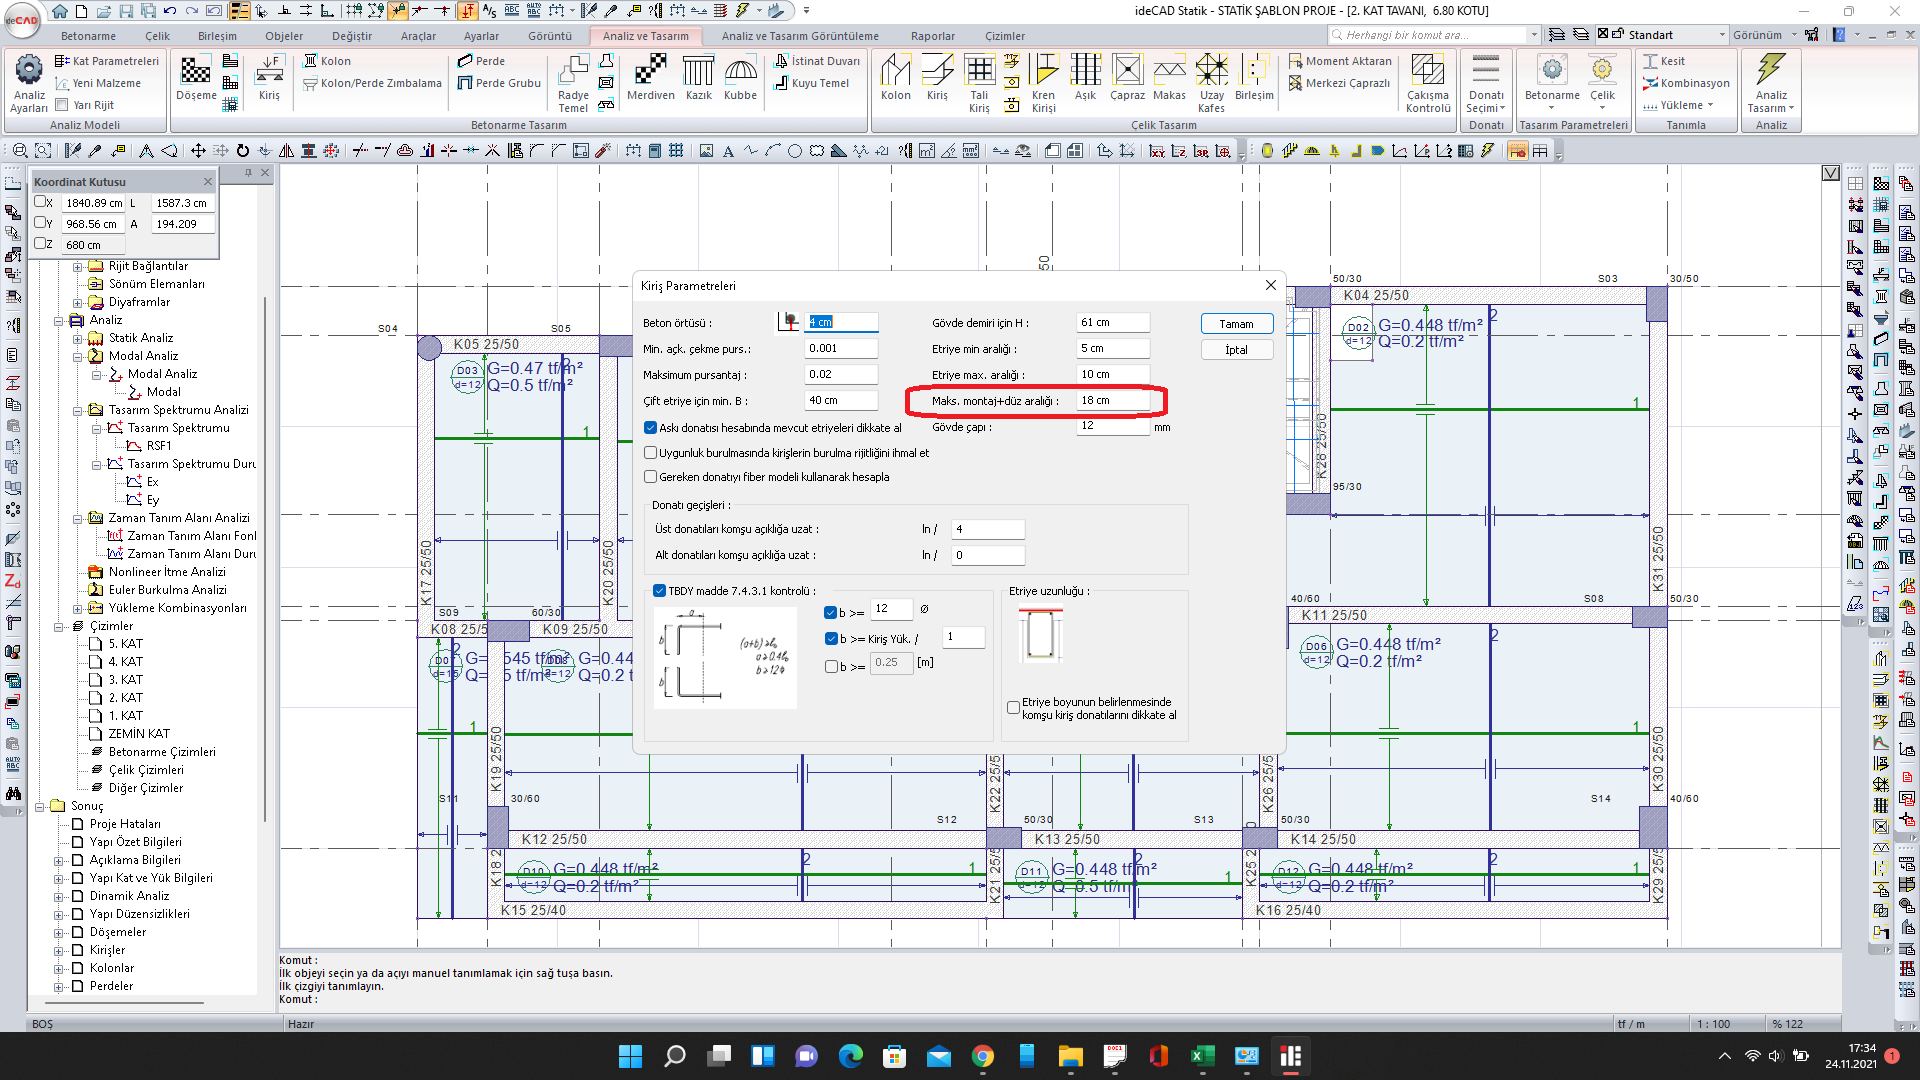Click the Moment Aktaran tool

(x=1340, y=61)
